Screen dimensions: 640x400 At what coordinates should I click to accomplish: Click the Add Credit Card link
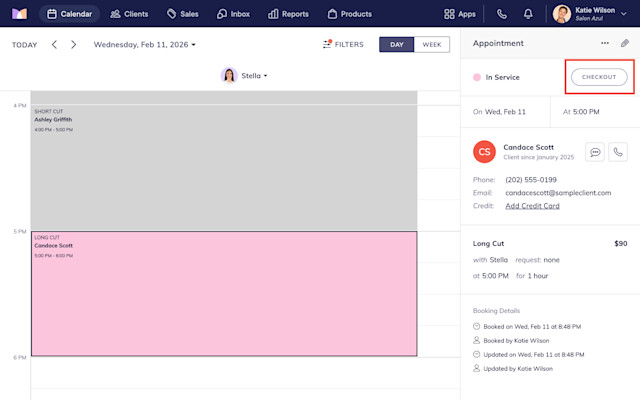point(532,206)
